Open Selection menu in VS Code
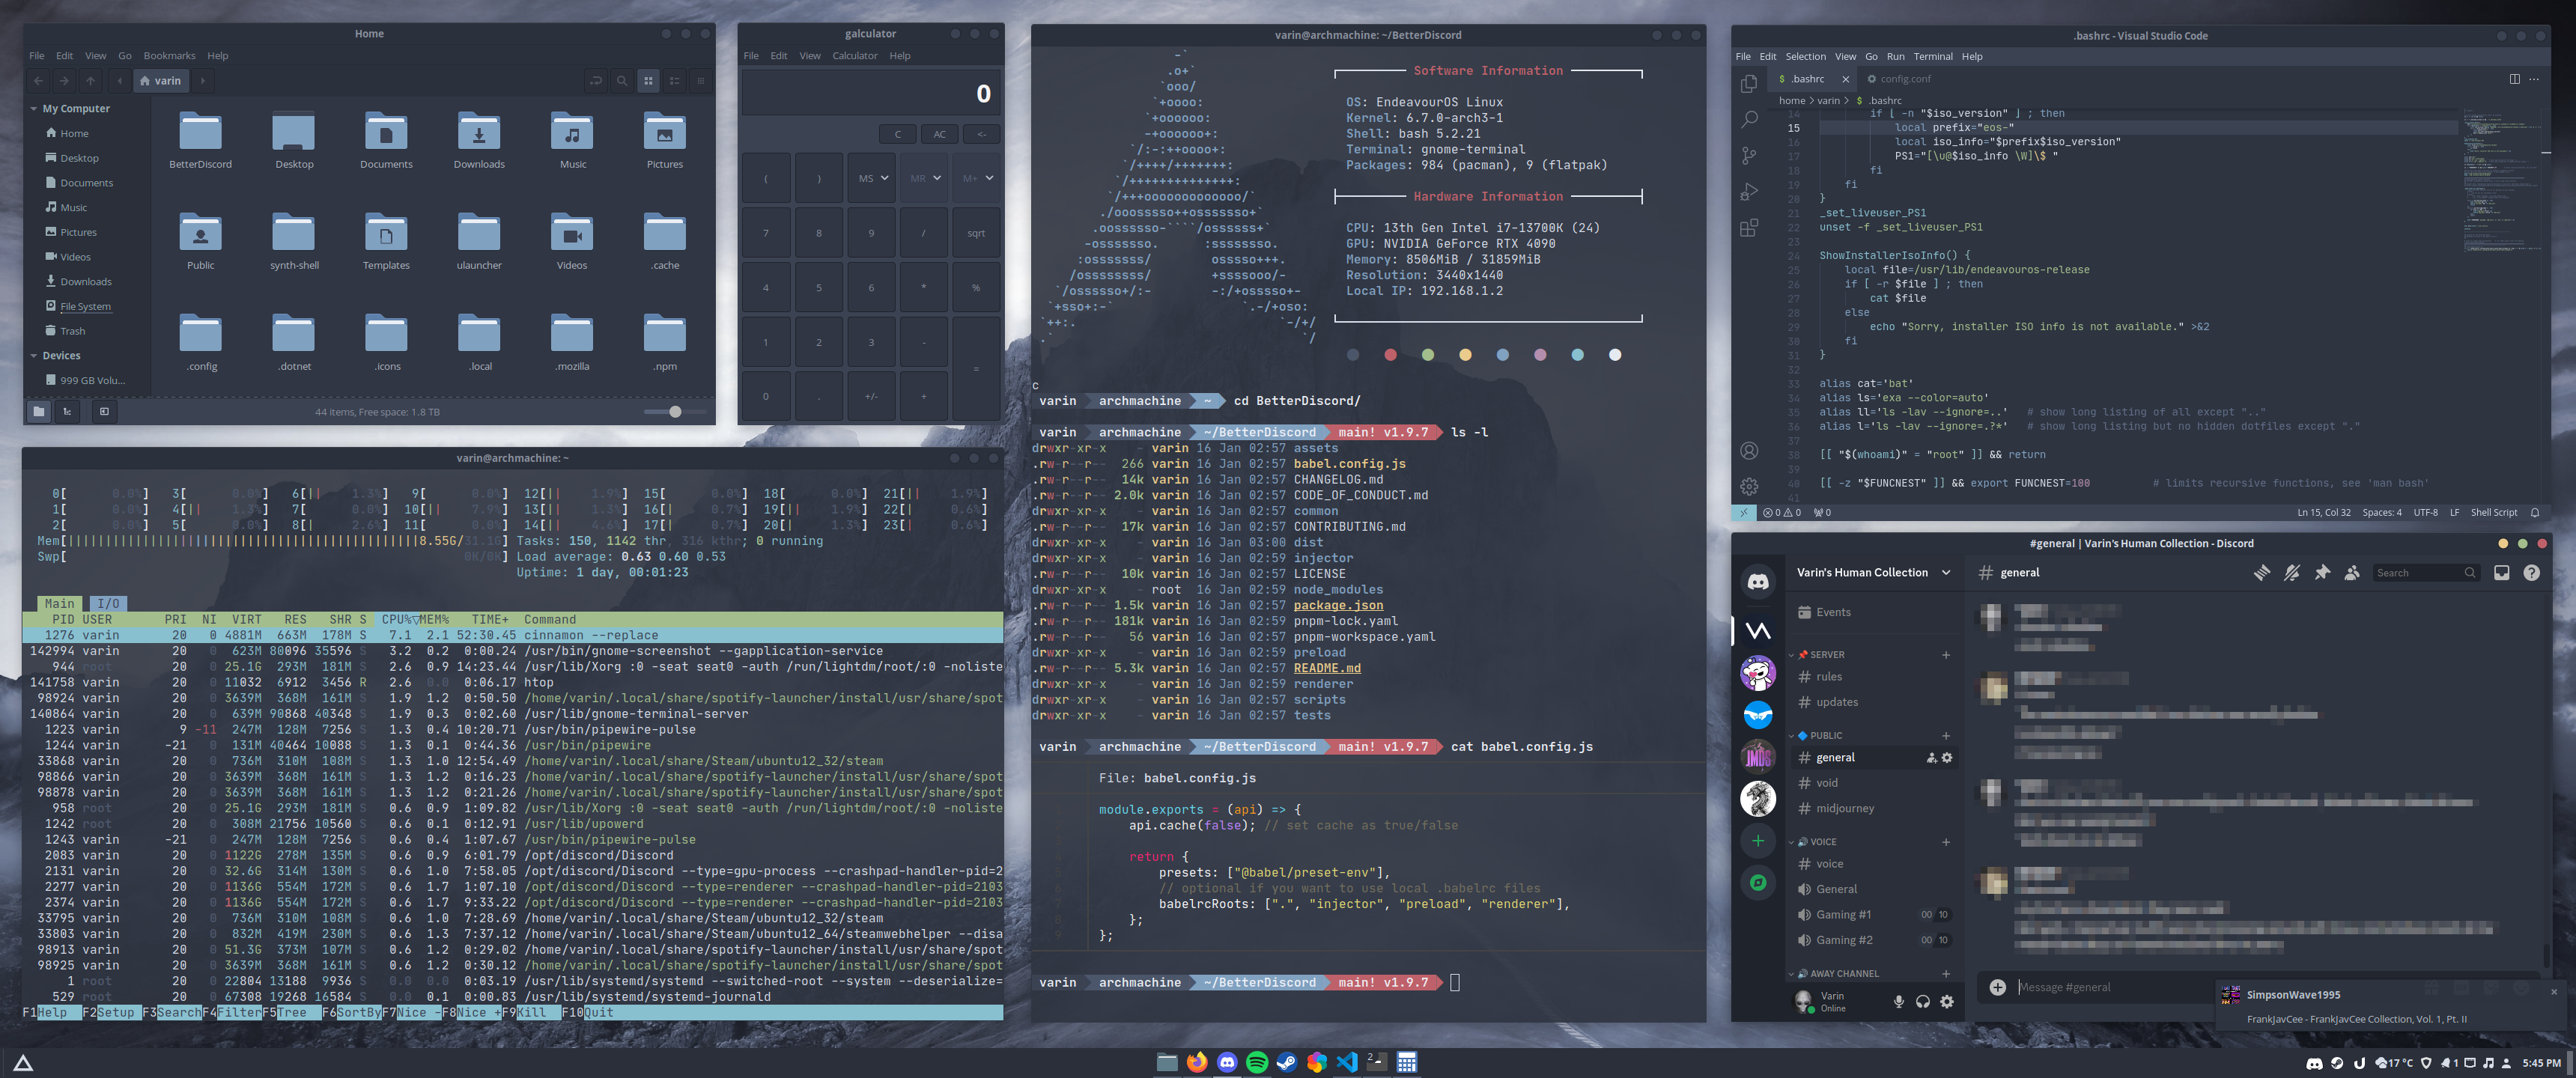The width and height of the screenshot is (2576, 1078). (1805, 57)
